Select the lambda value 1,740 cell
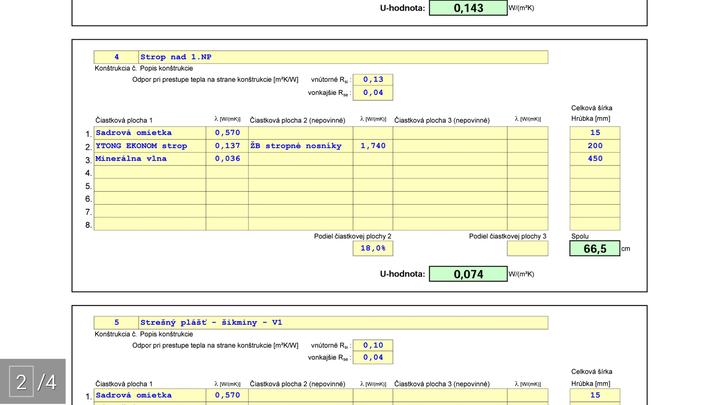Viewport: 720px width, 405px height. (x=372, y=146)
